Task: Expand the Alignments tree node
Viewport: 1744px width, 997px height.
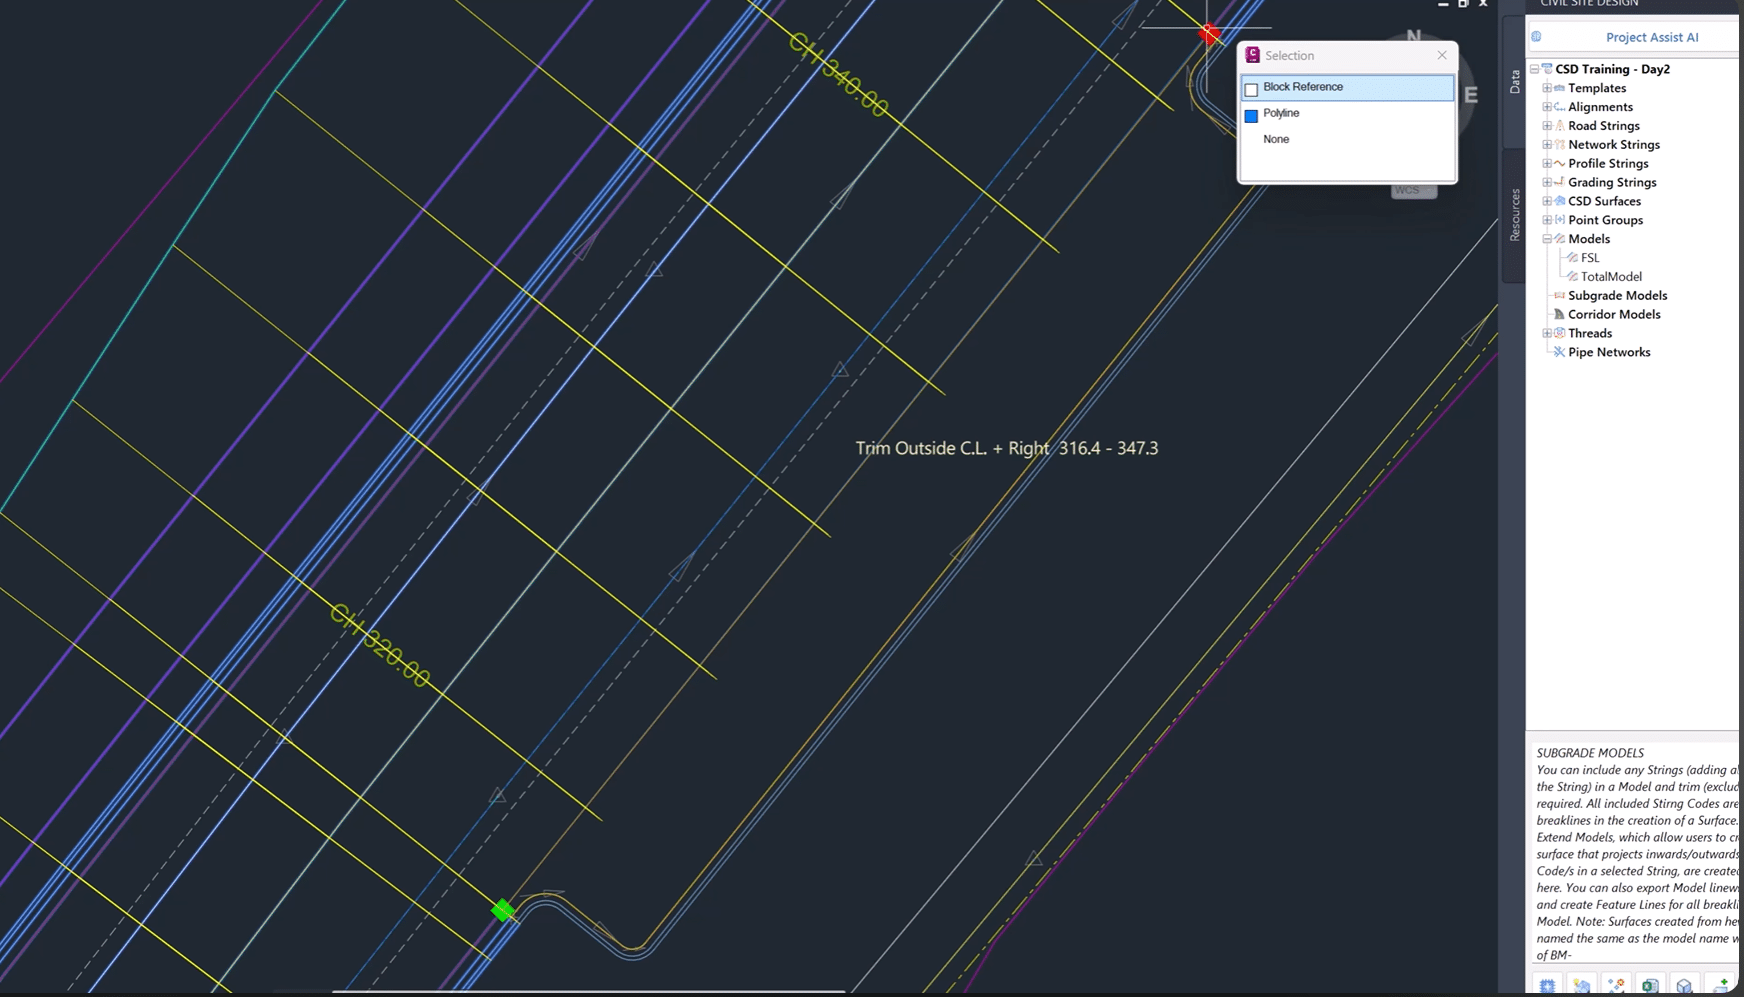Action: click(1547, 107)
